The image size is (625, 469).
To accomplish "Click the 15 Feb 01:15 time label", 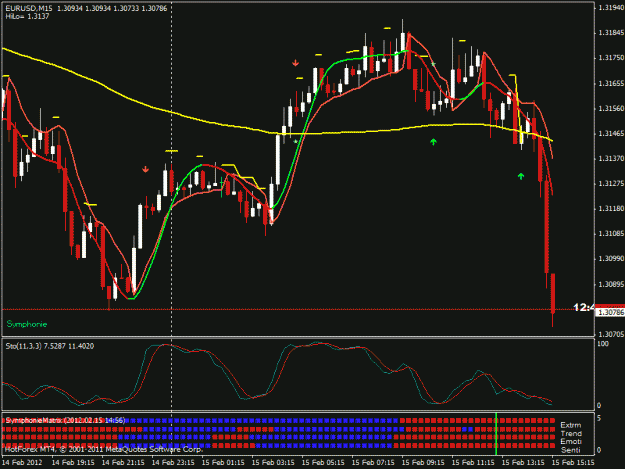I will [x=223, y=463].
